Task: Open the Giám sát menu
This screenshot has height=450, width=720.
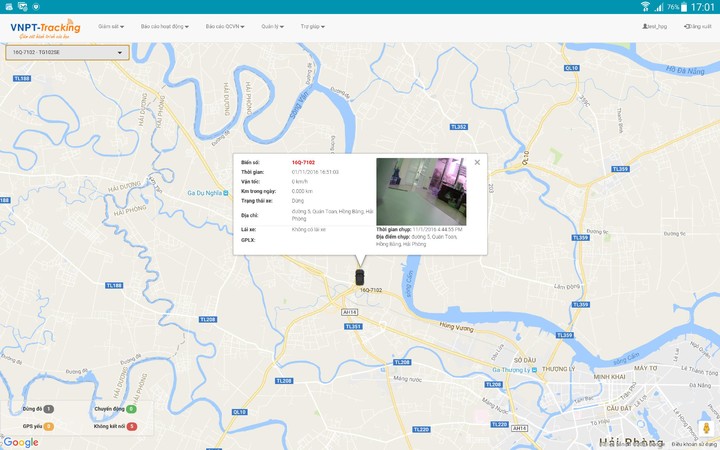Action: pos(111,27)
